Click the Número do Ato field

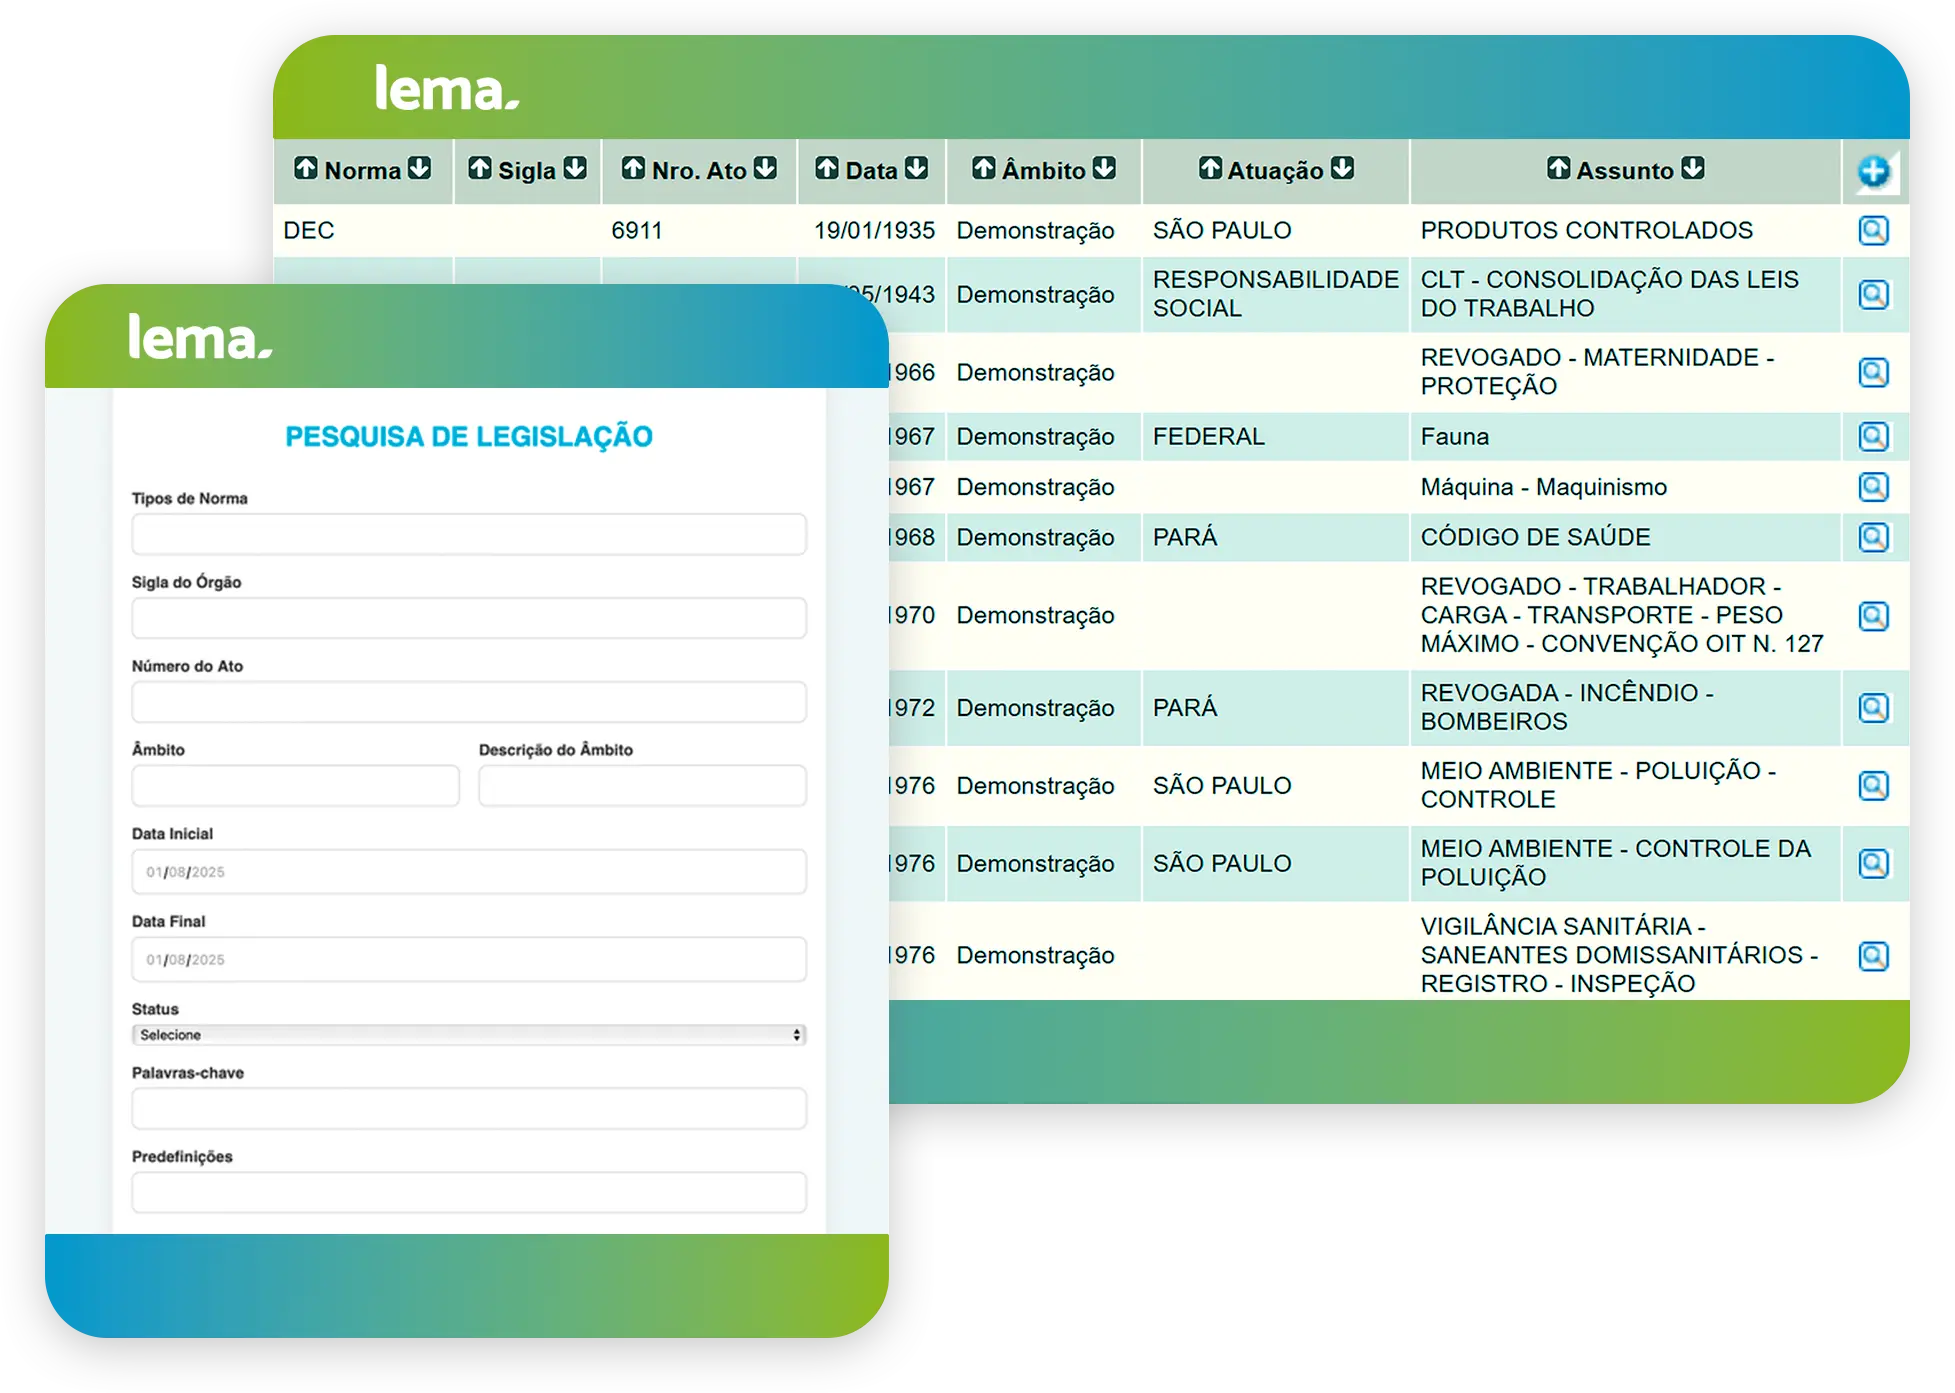[468, 702]
